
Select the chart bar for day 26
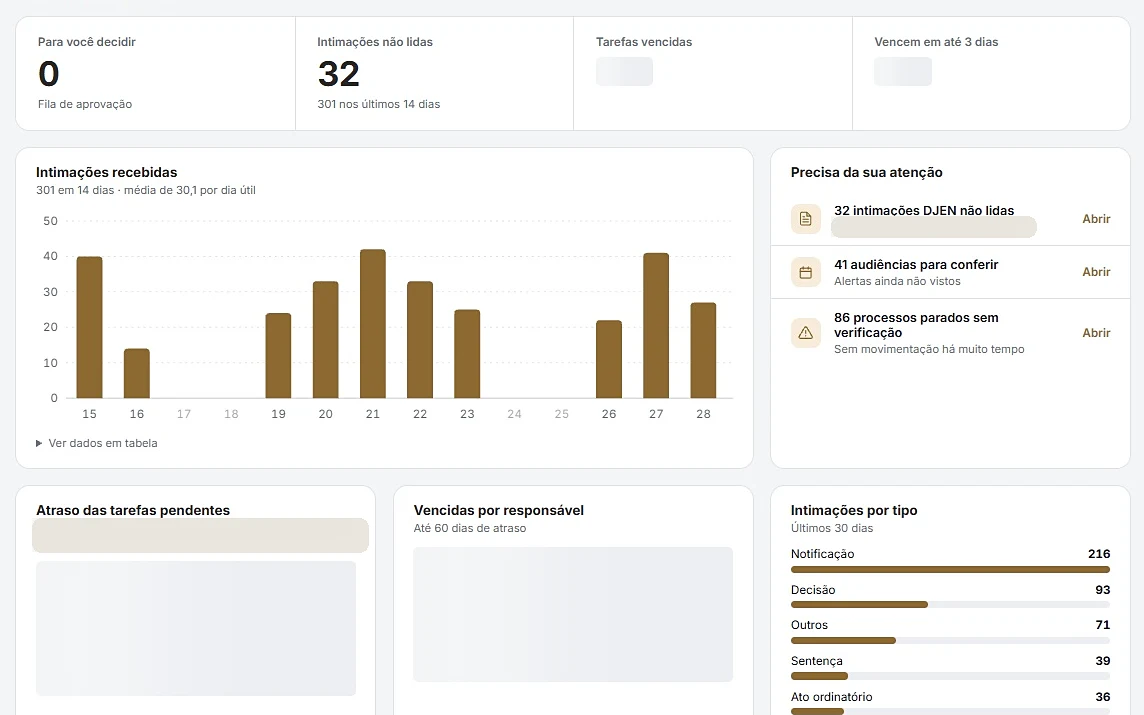pos(608,359)
